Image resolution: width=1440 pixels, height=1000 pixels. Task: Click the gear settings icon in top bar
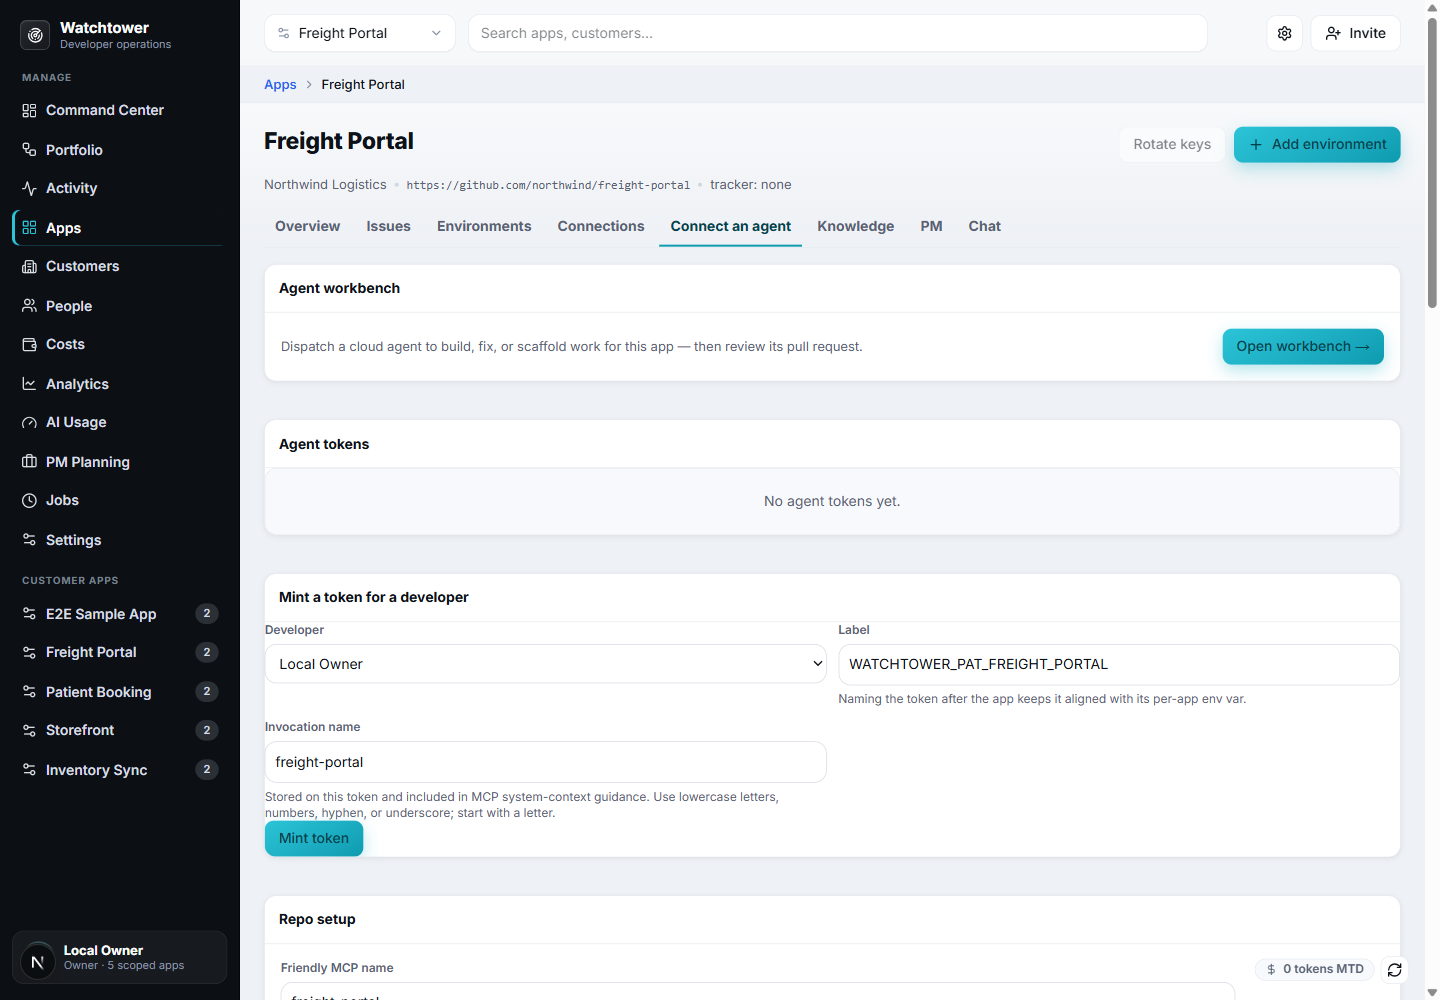1285,33
